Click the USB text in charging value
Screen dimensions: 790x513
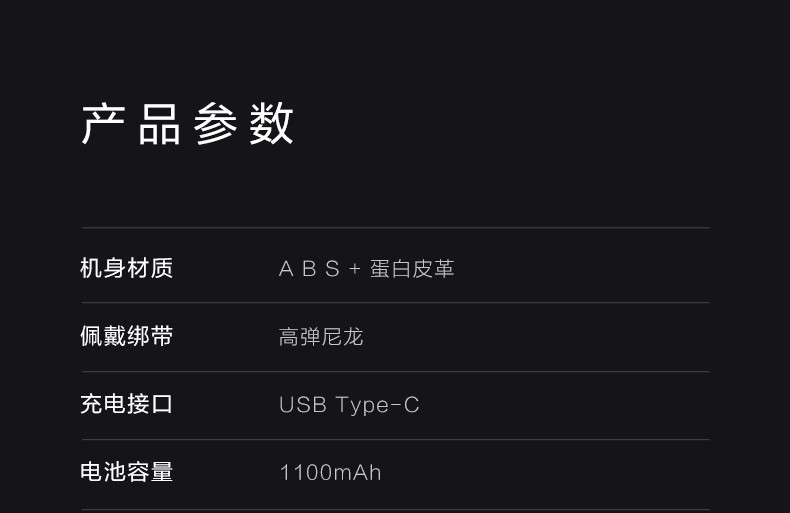(x=302, y=405)
